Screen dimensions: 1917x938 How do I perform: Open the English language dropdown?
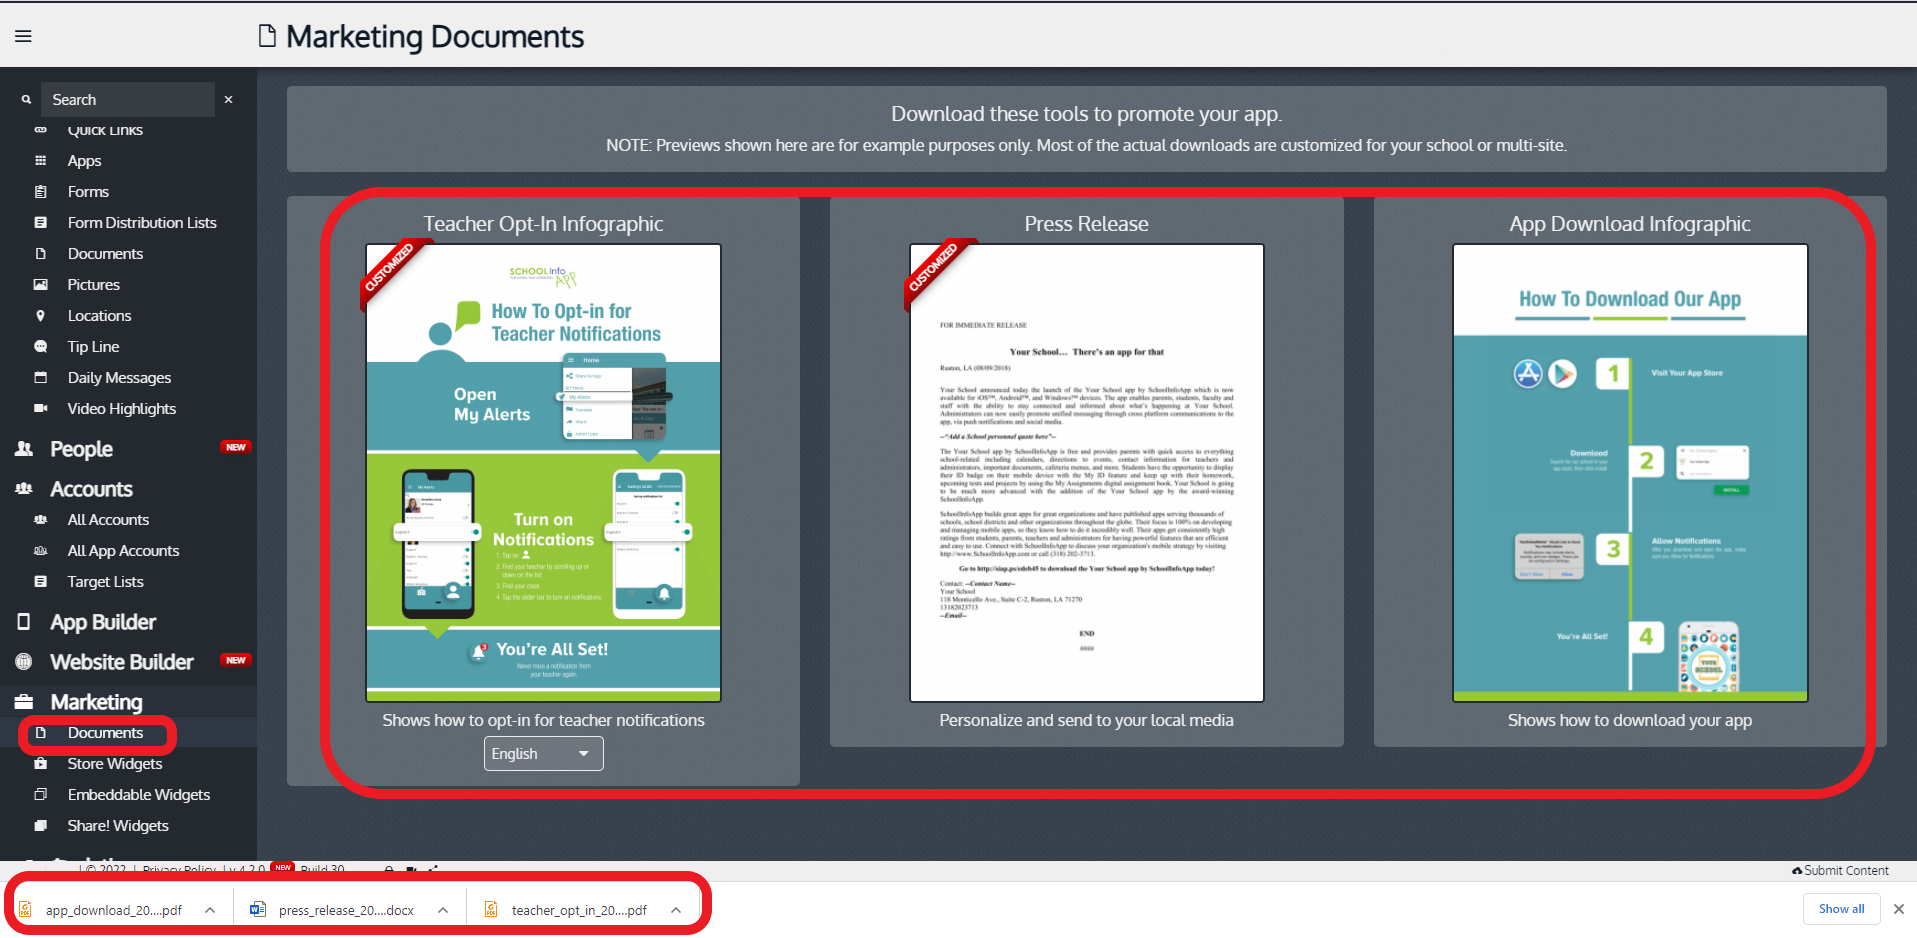(x=543, y=754)
